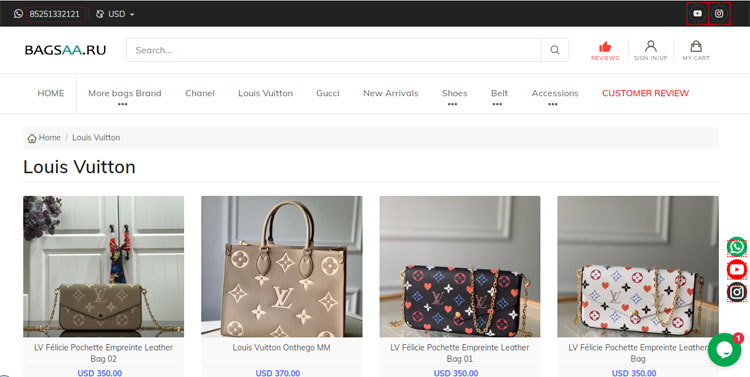Go to HOME in the navigation
750x377 pixels.
51,93
